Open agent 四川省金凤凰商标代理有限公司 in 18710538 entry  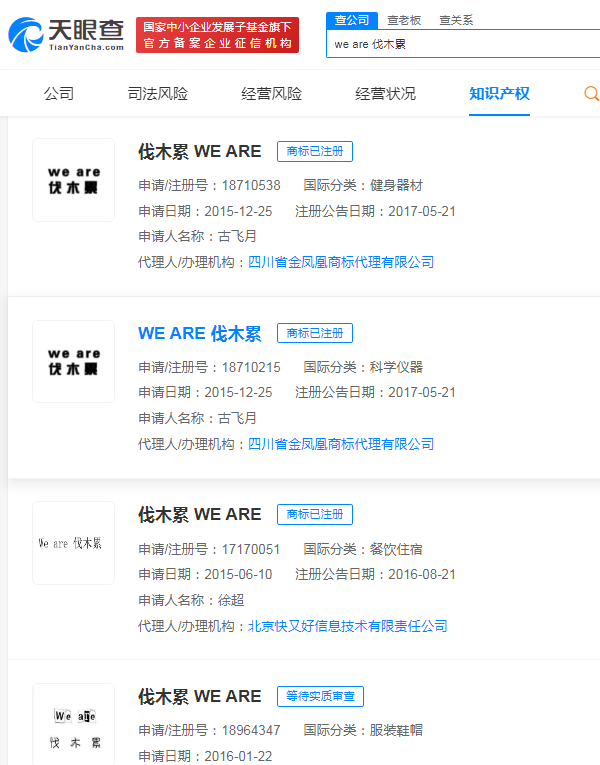pyautogui.click(x=341, y=262)
